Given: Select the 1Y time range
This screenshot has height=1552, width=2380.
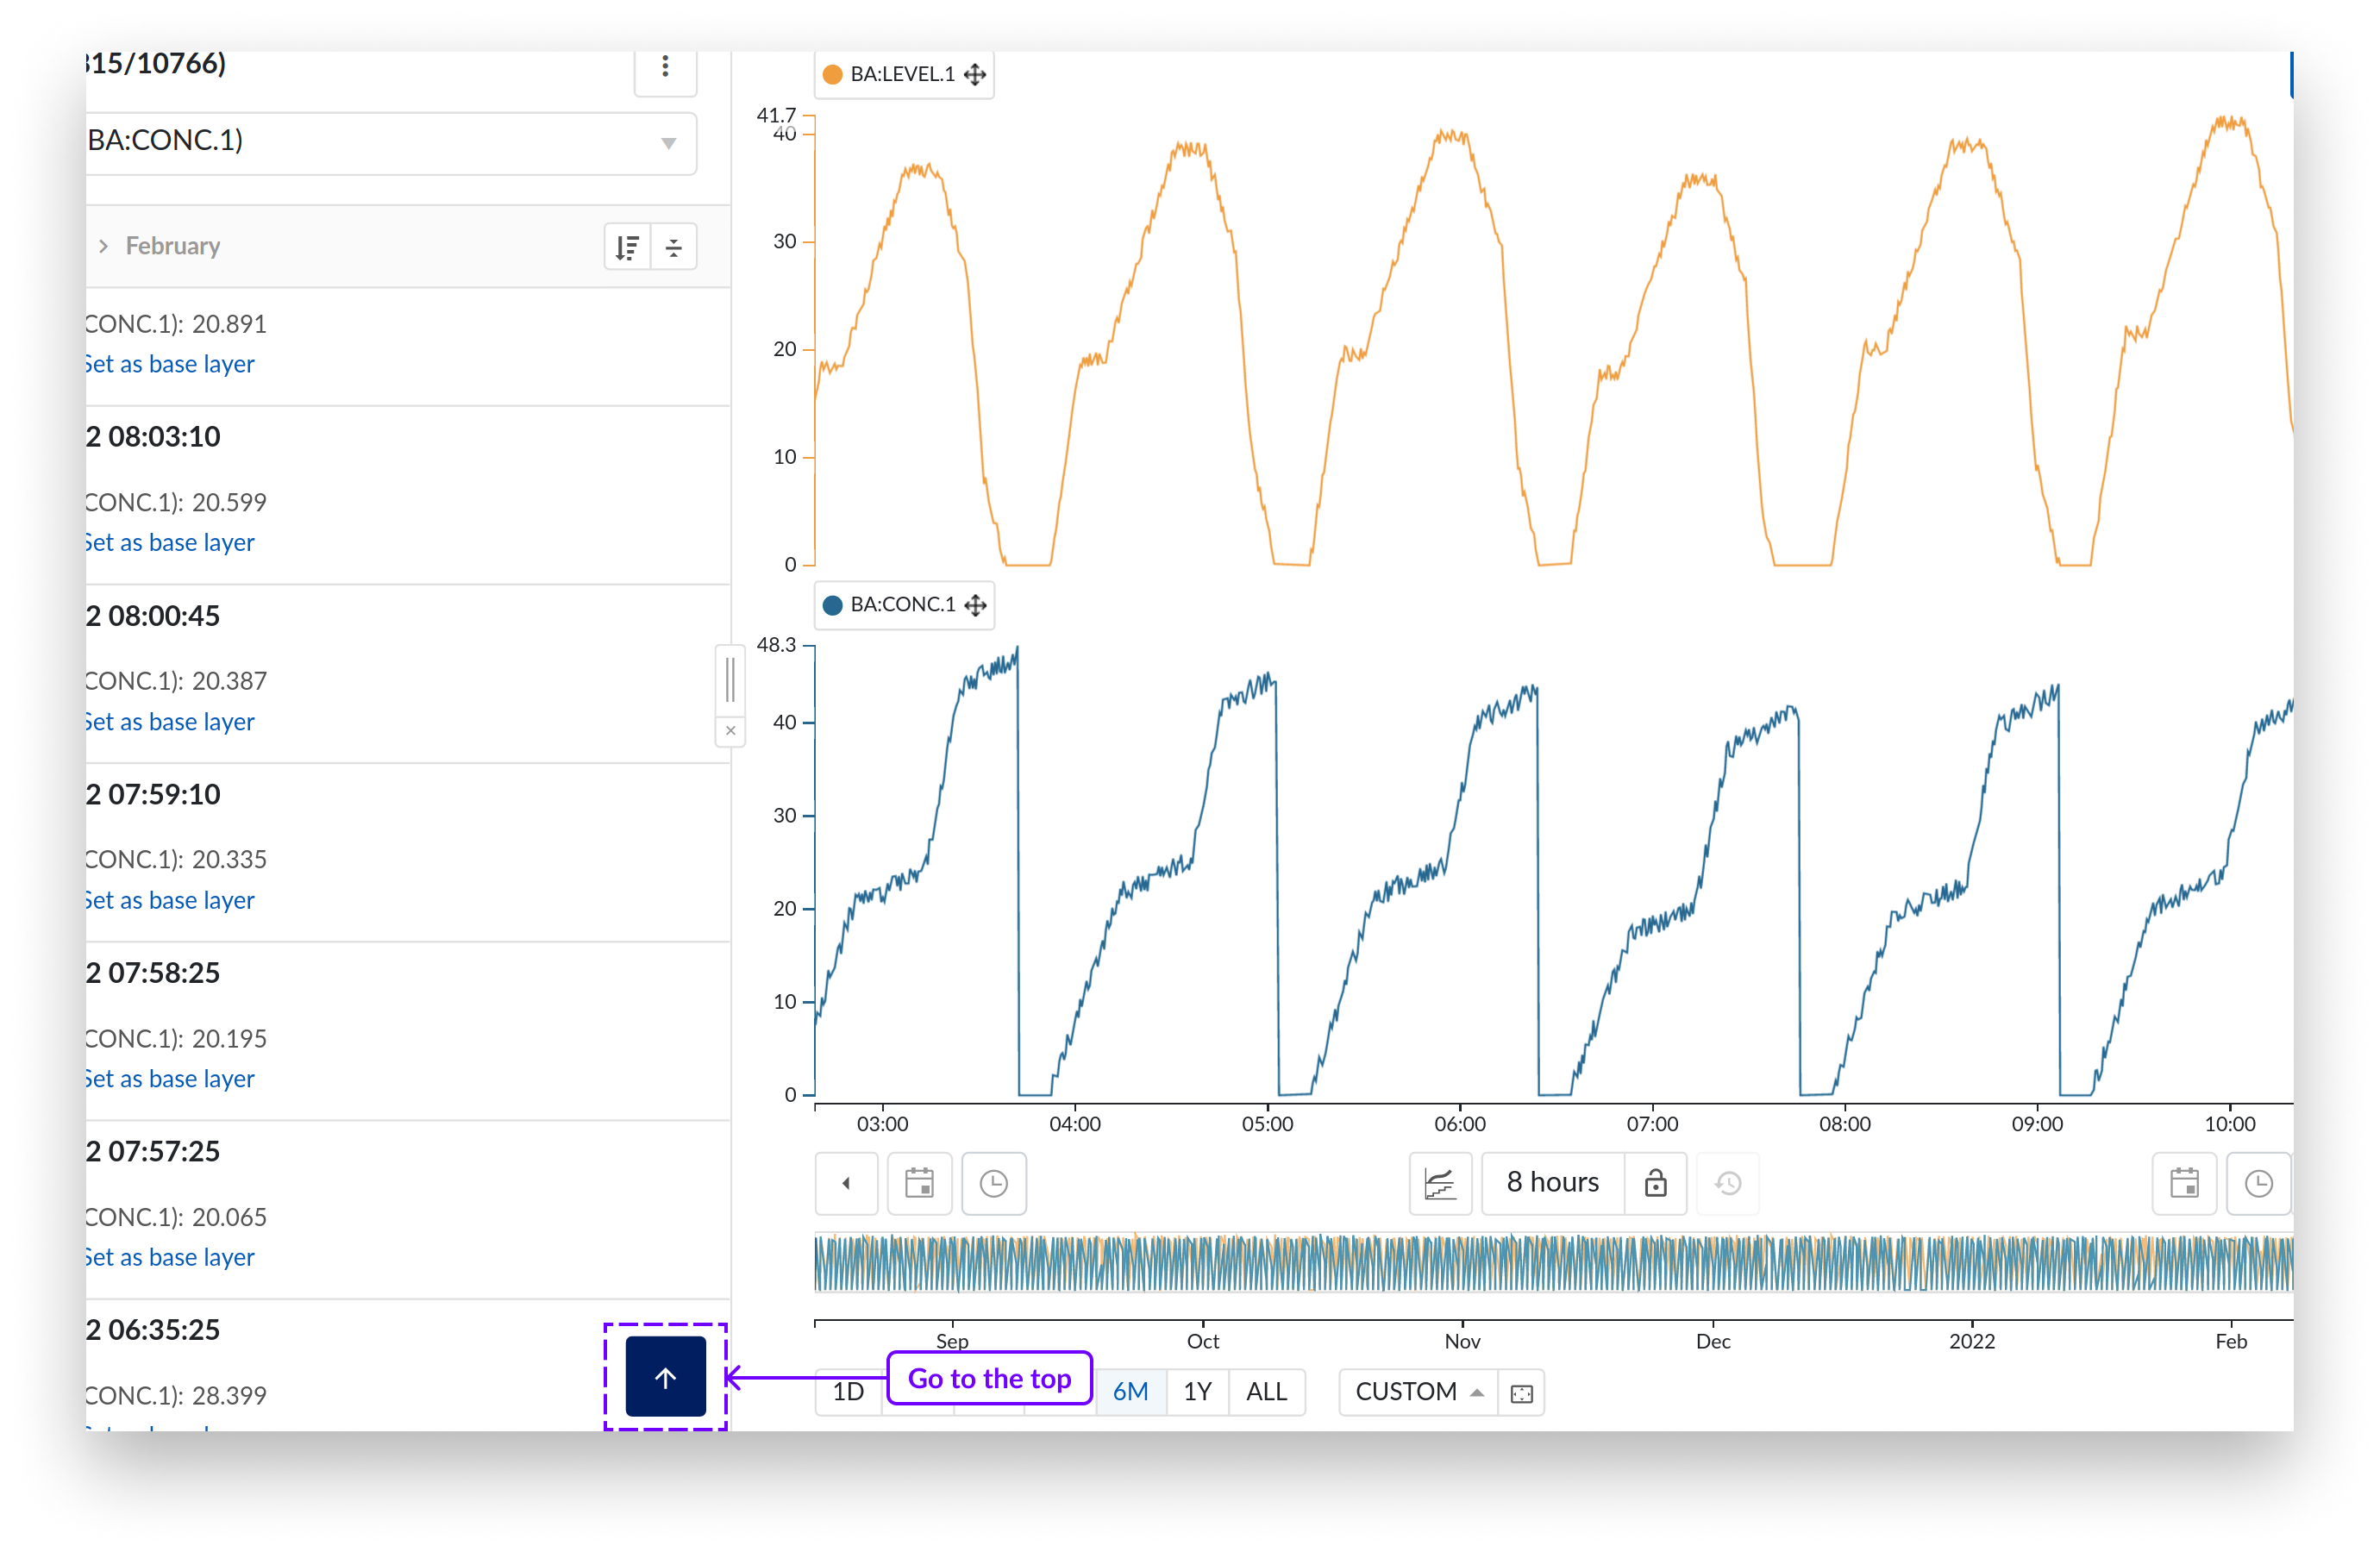Looking at the screenshot, I should 1197,1392.
